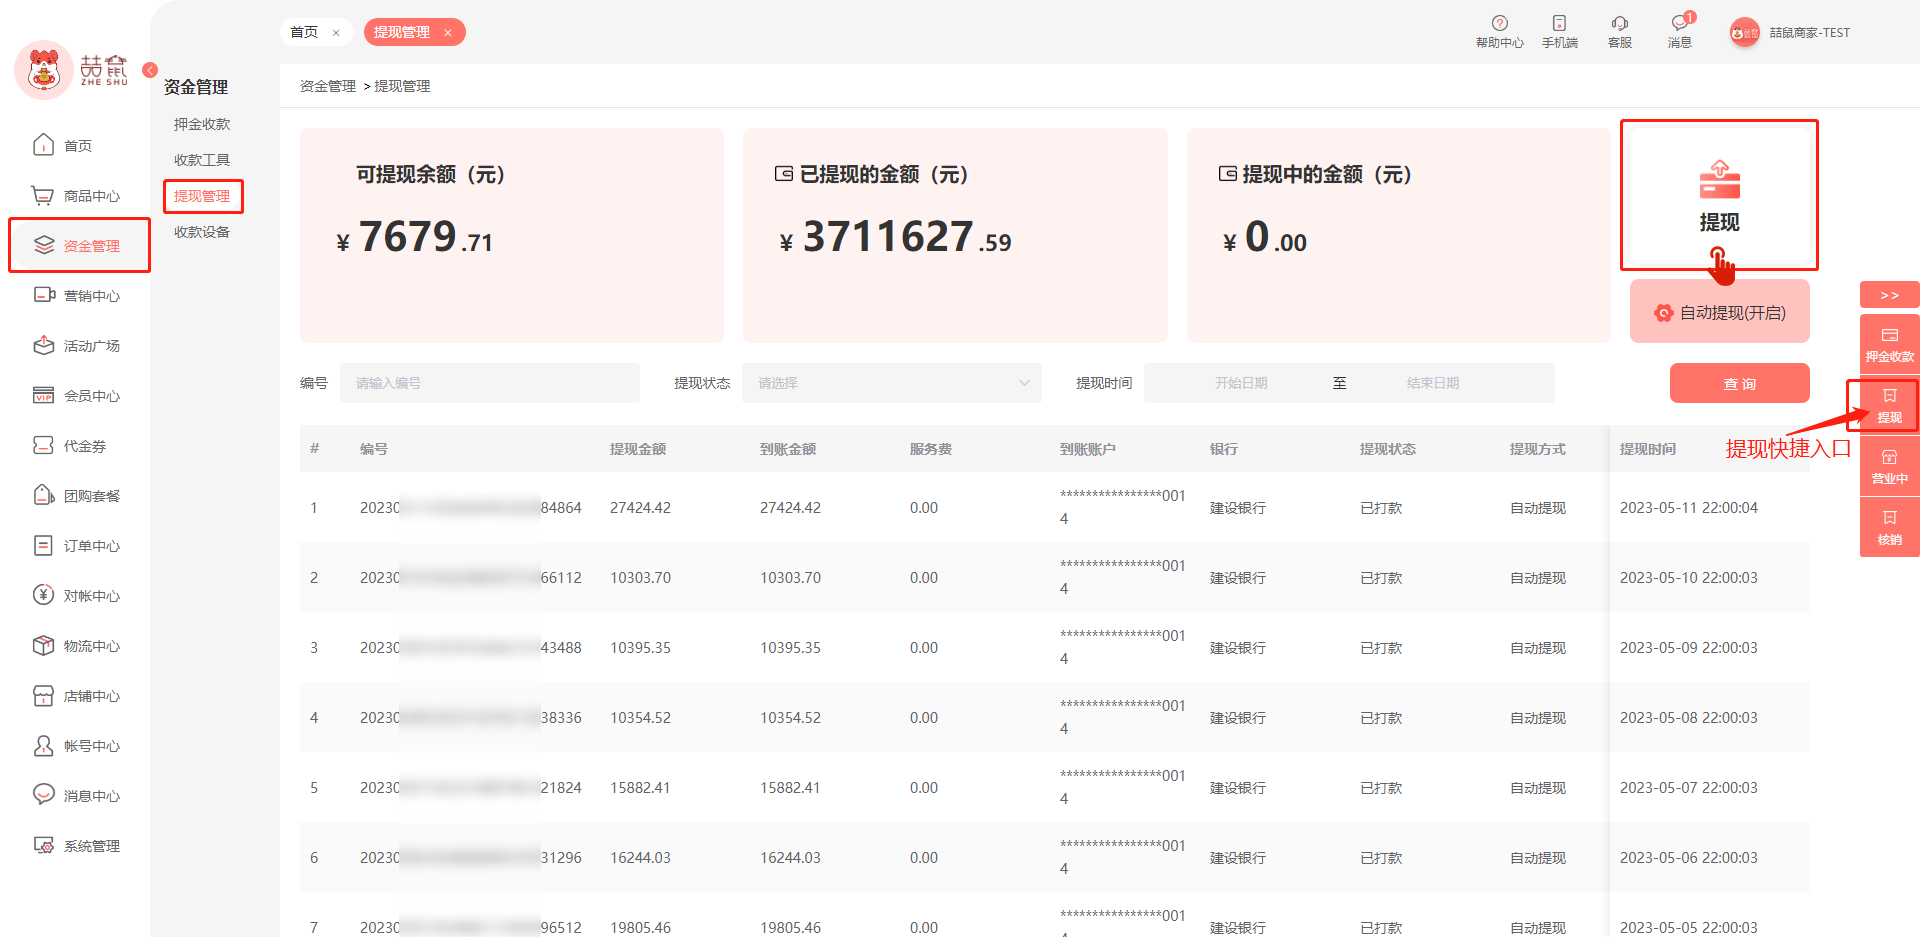The image size is (1920, 937).
Task: Toggle 自动提现(开启) button
Action: [x=1719, y=313]
